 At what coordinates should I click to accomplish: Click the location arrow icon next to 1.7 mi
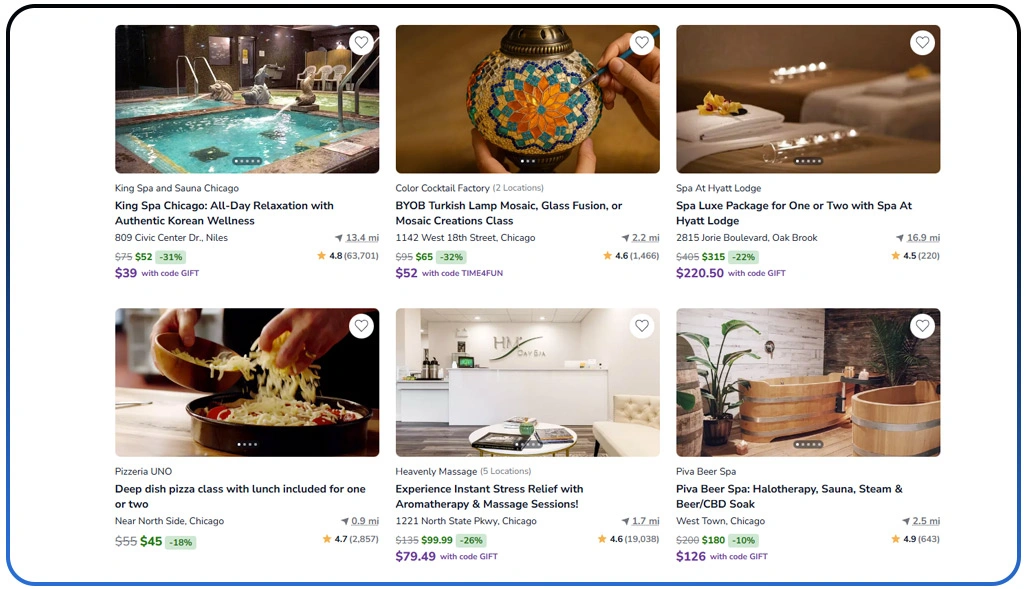pyautogui.click(x=626, y=522)
